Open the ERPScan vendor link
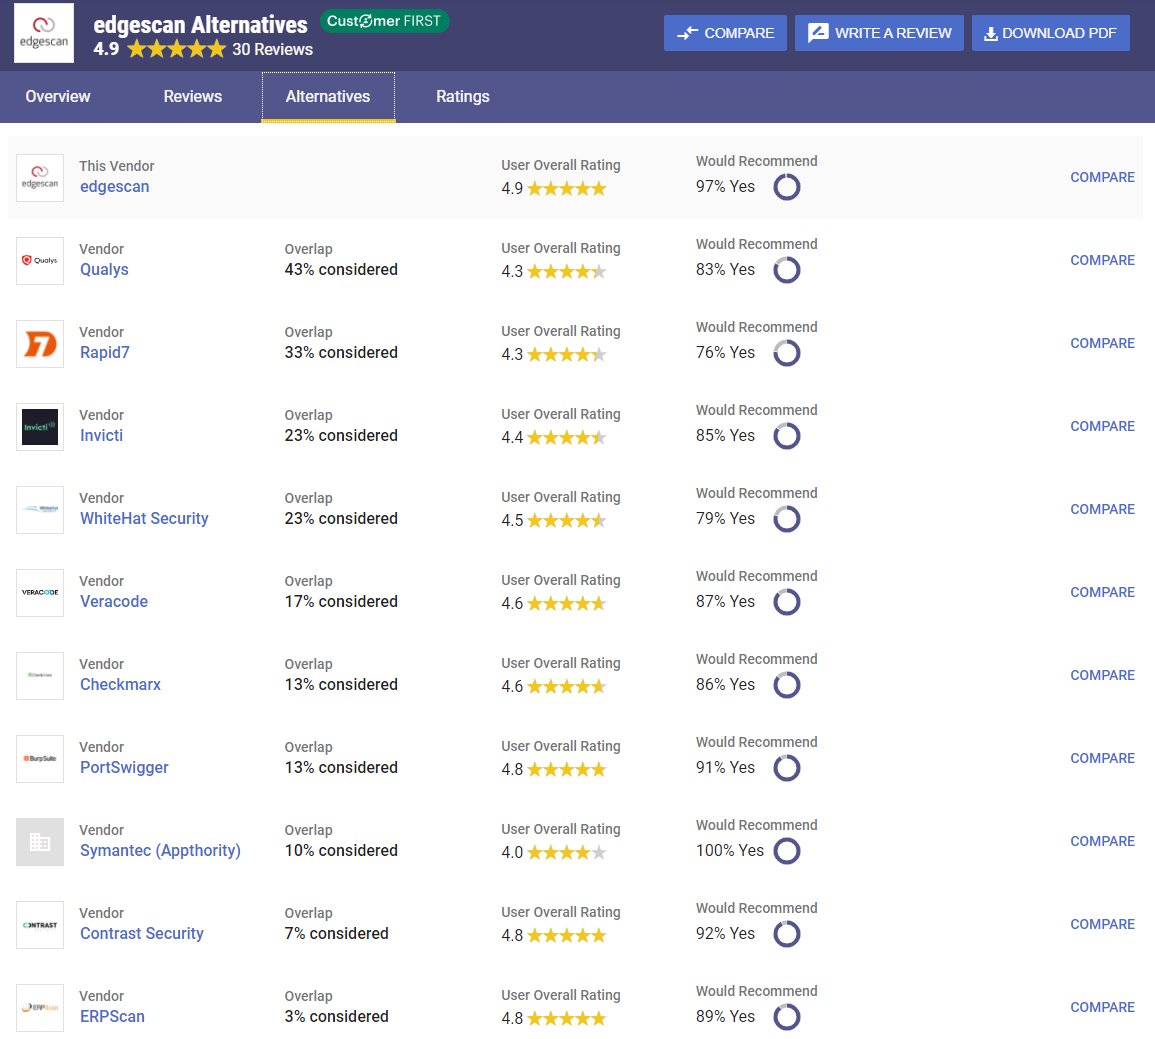 pos(112,1016)
